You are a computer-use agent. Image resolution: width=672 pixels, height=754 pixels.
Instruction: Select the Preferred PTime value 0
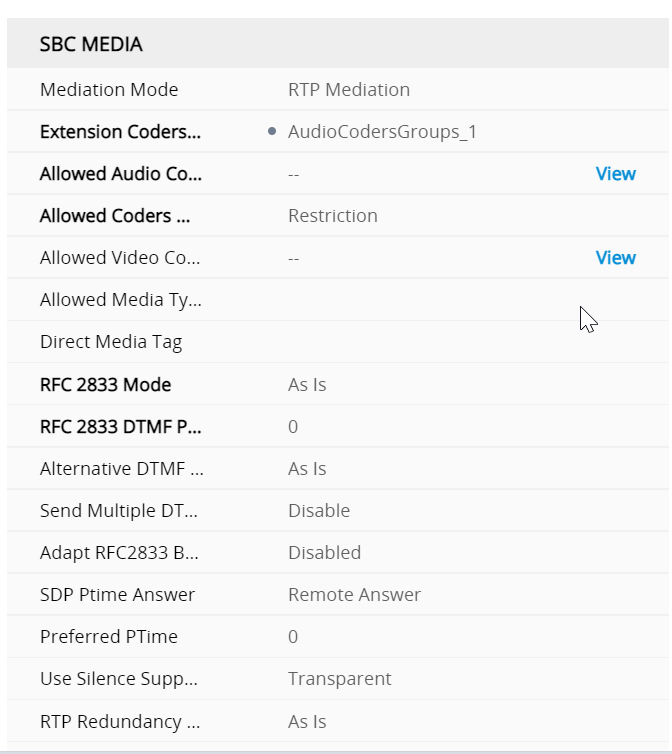293,637
